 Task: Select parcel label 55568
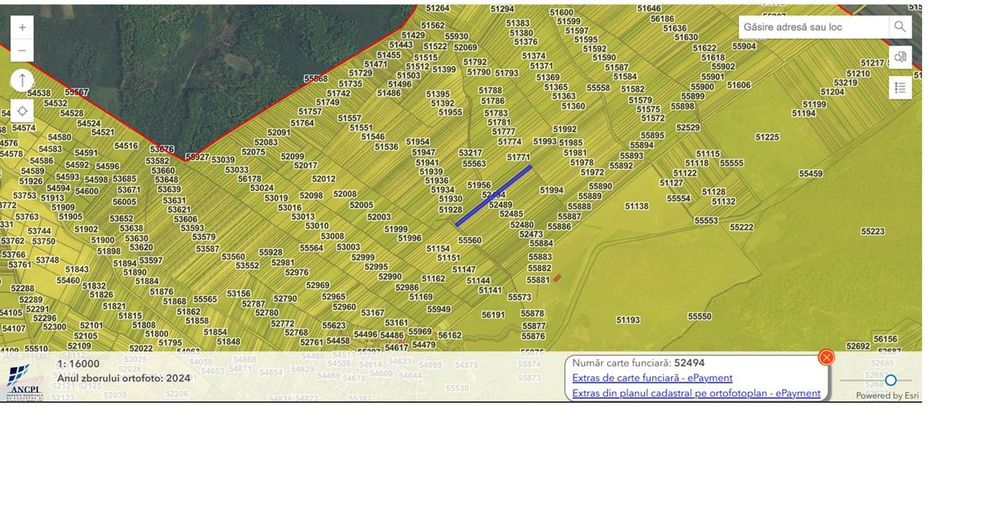316,79
